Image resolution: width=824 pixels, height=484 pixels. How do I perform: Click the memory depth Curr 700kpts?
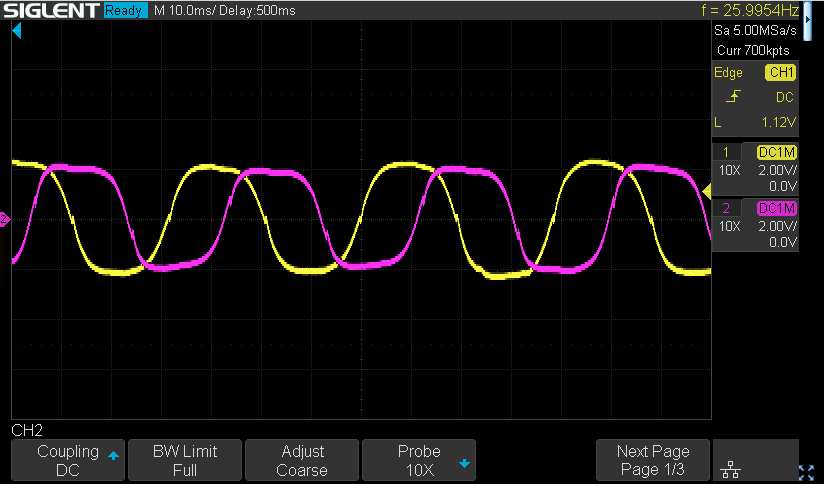[753, 50]
